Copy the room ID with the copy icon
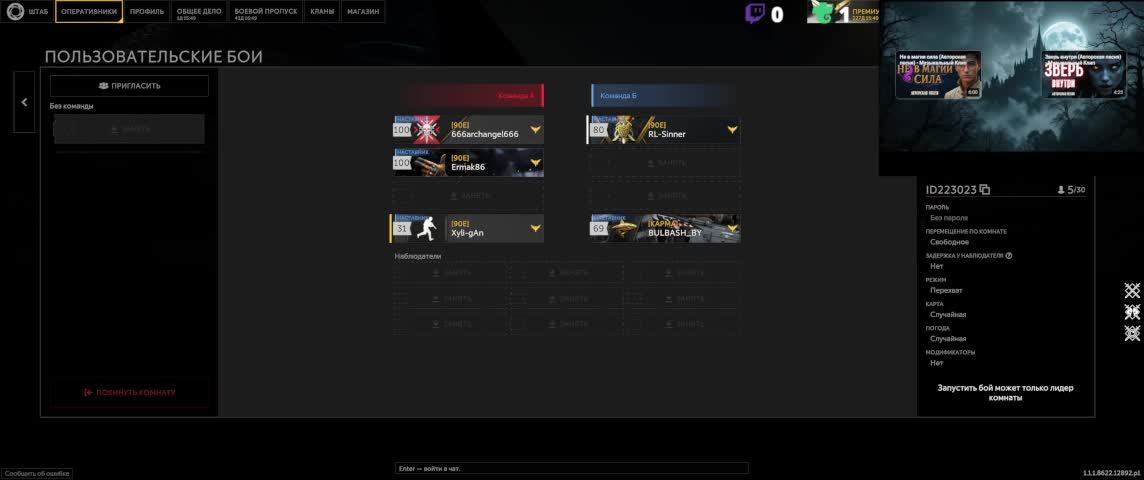Viewport: 1144px width, 480px height. (x=985, y=190)
